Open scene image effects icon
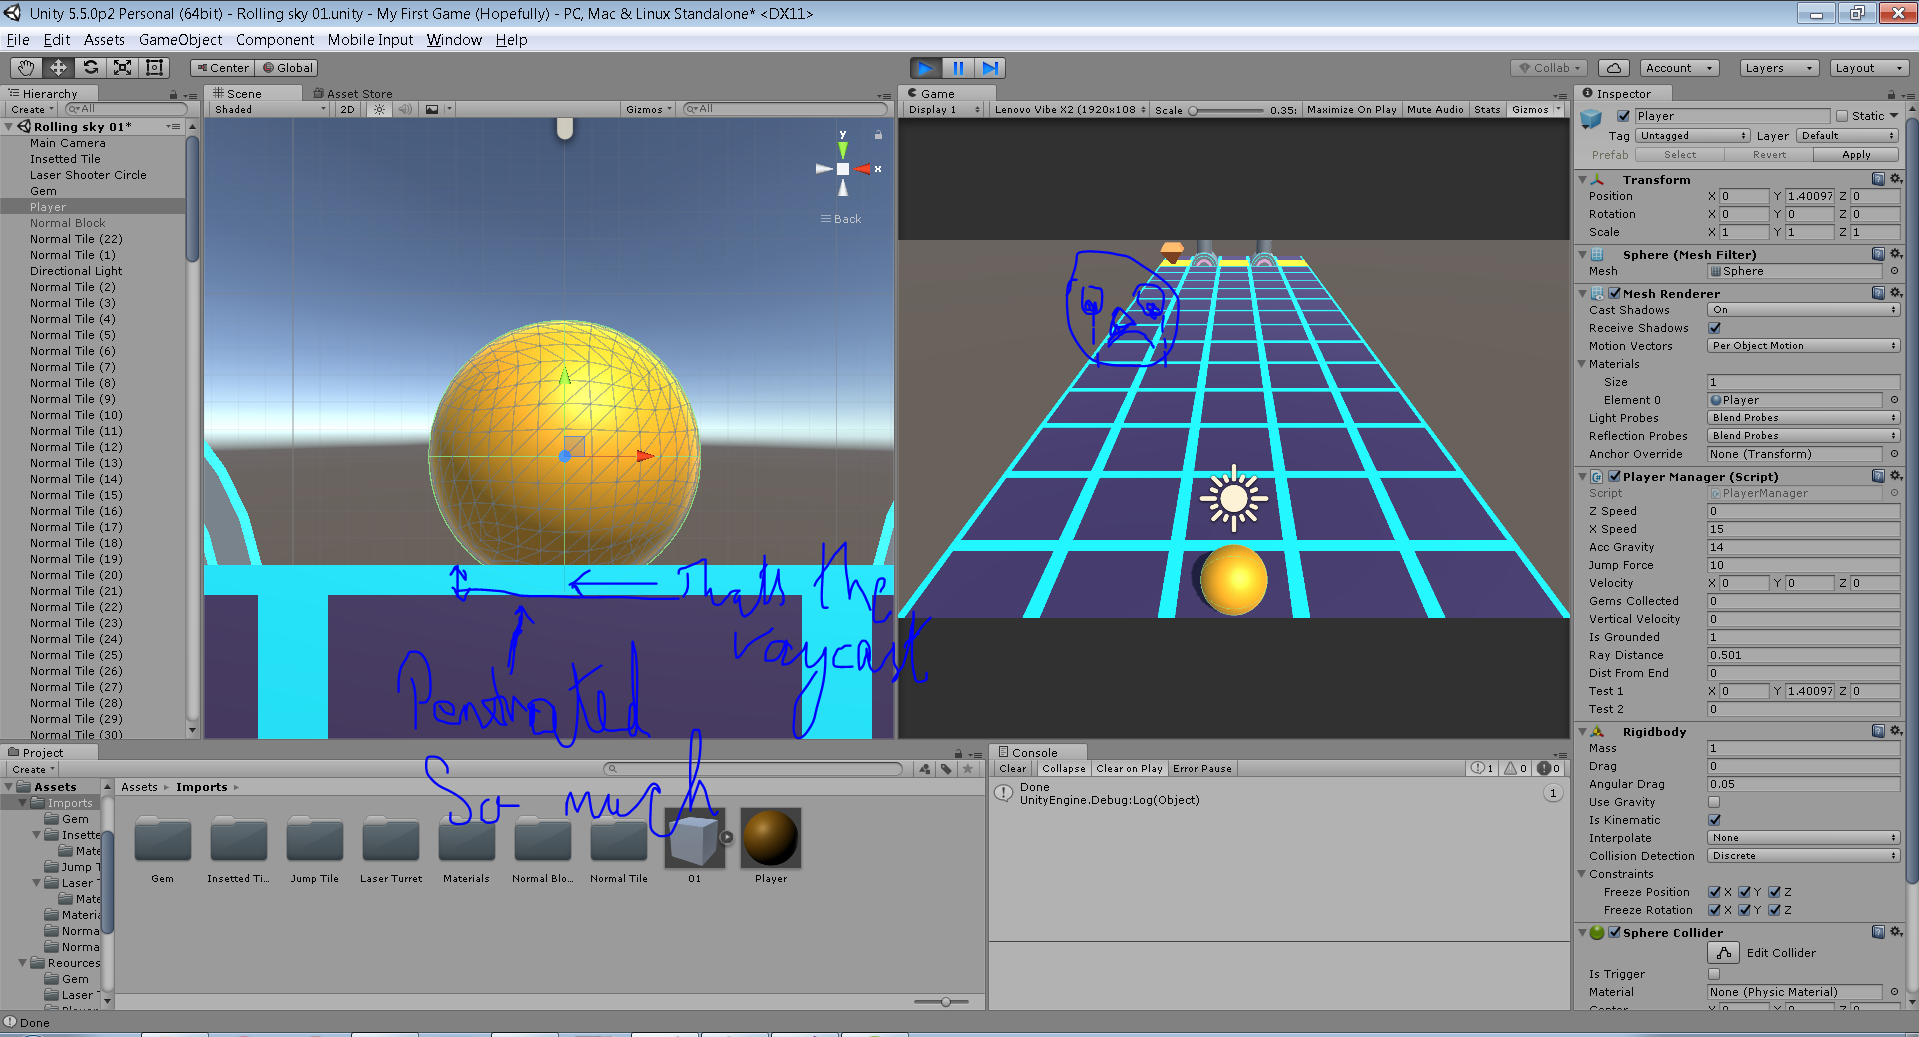 point(432,109)
